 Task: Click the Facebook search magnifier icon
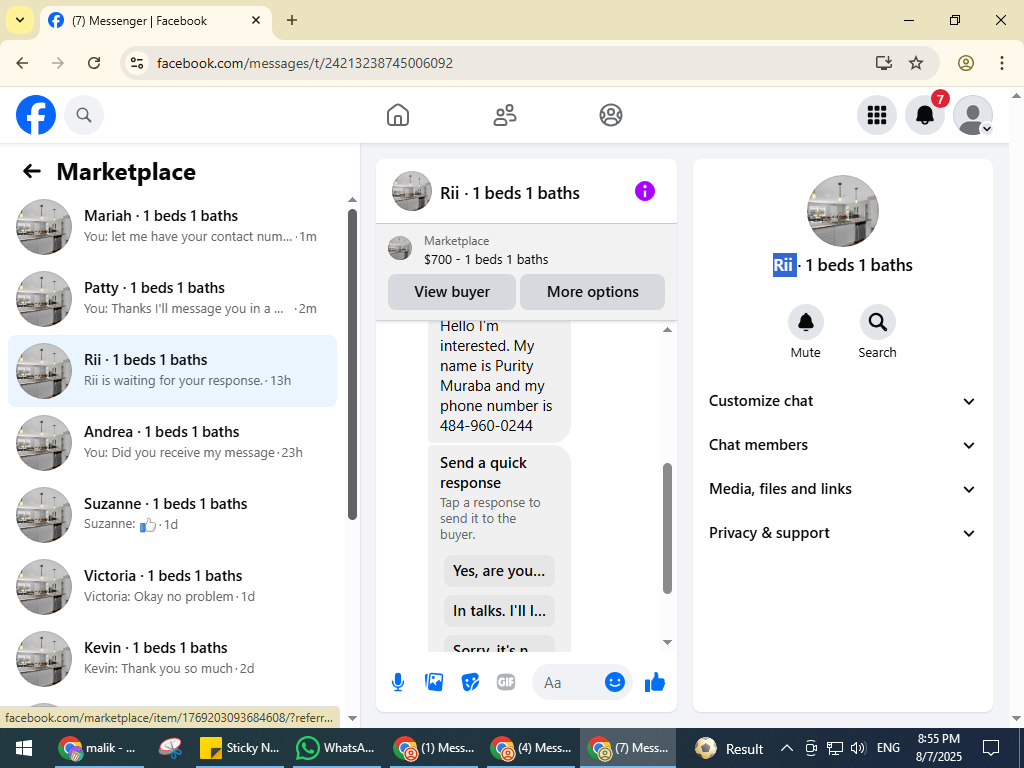tap(84, 115)
